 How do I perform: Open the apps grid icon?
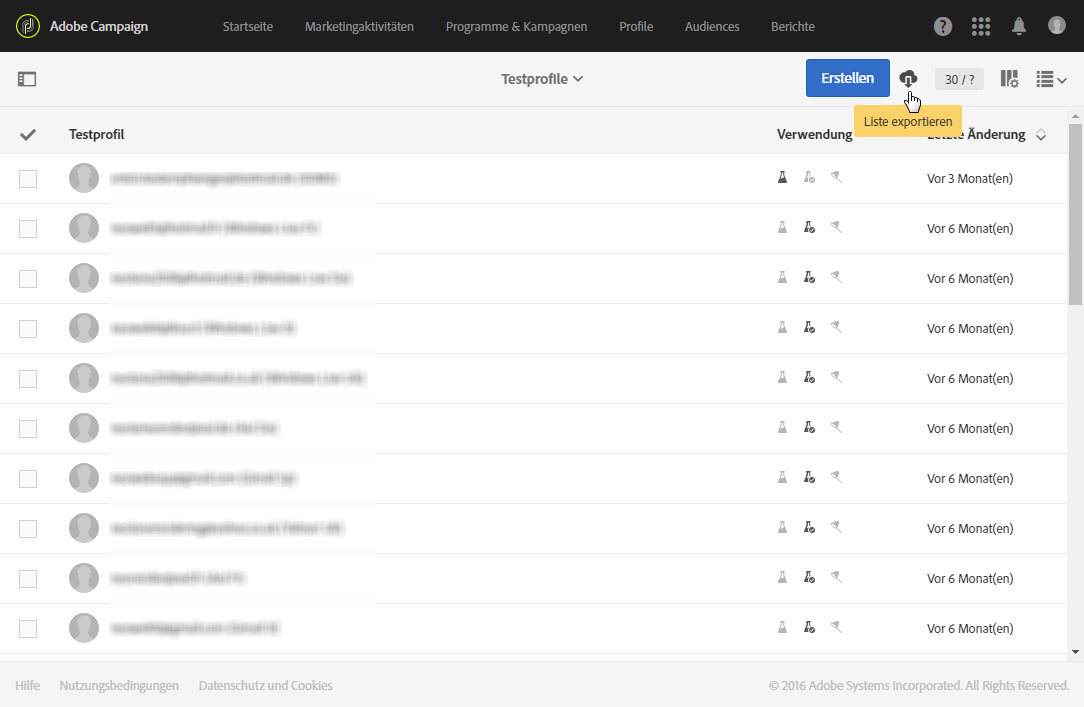coord(980,26)
